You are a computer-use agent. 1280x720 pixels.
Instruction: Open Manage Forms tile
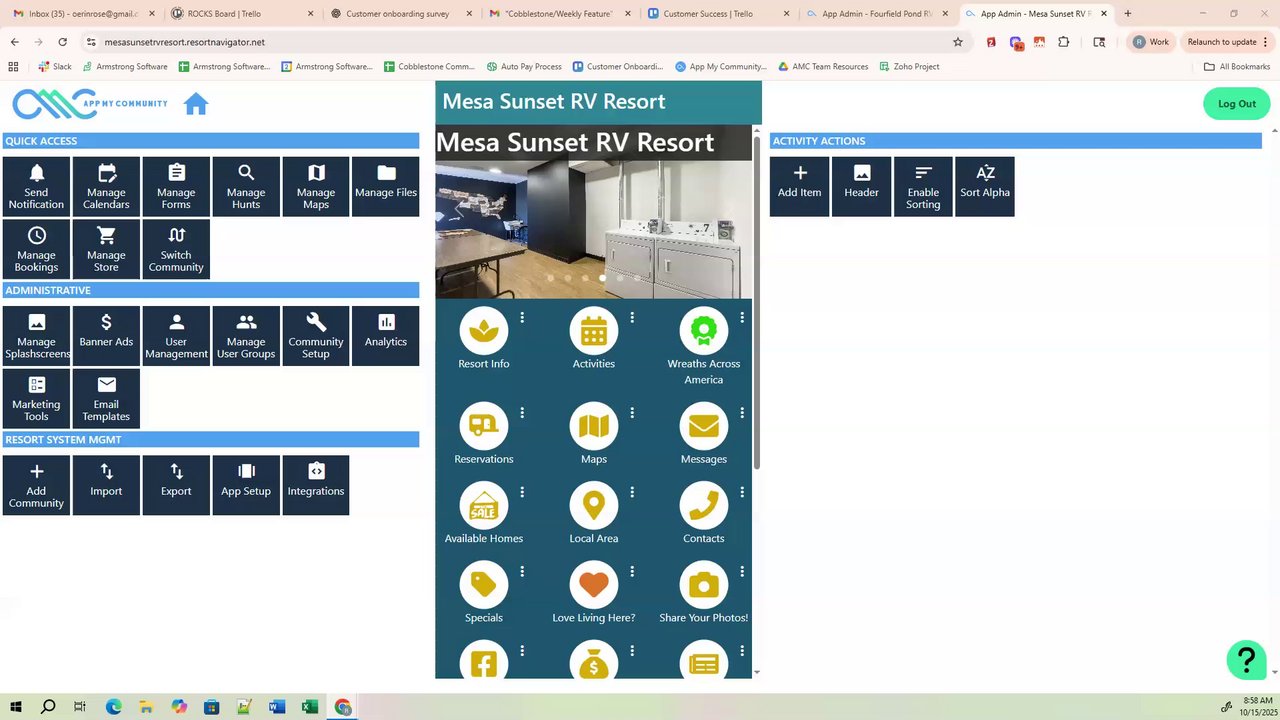tap(176, 186)
